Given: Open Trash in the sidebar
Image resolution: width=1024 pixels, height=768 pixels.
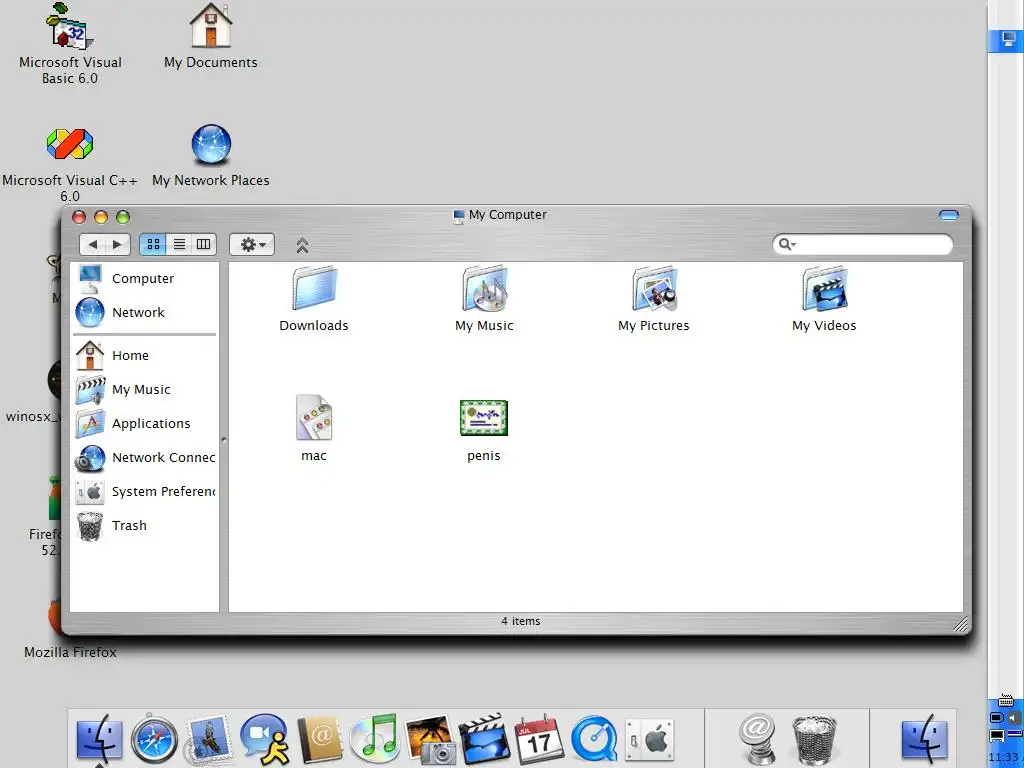Looking at the screenshot, I should point(144,526).
